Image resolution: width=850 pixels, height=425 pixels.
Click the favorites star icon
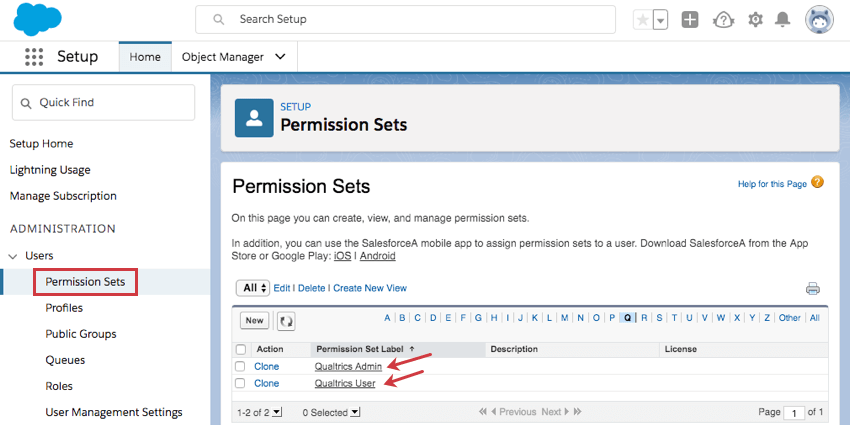tap(643, 20)
